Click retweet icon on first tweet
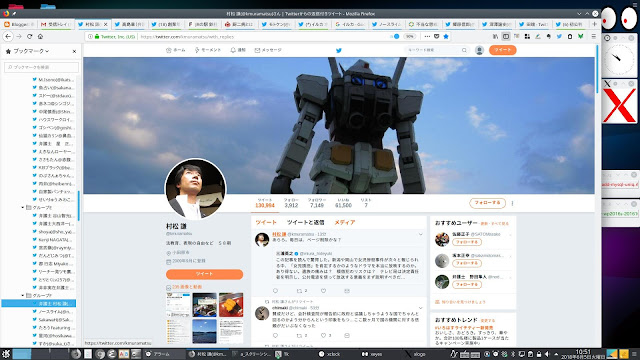The width and height of the screenshot is (640, 360). point(300,291)
